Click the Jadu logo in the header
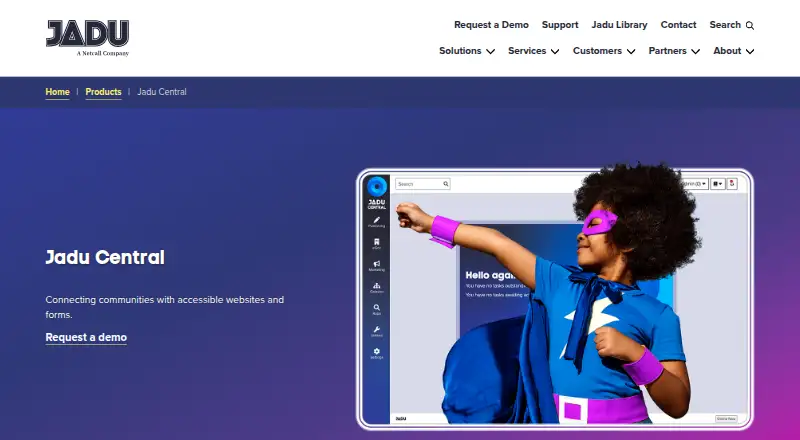 [87, 38]
